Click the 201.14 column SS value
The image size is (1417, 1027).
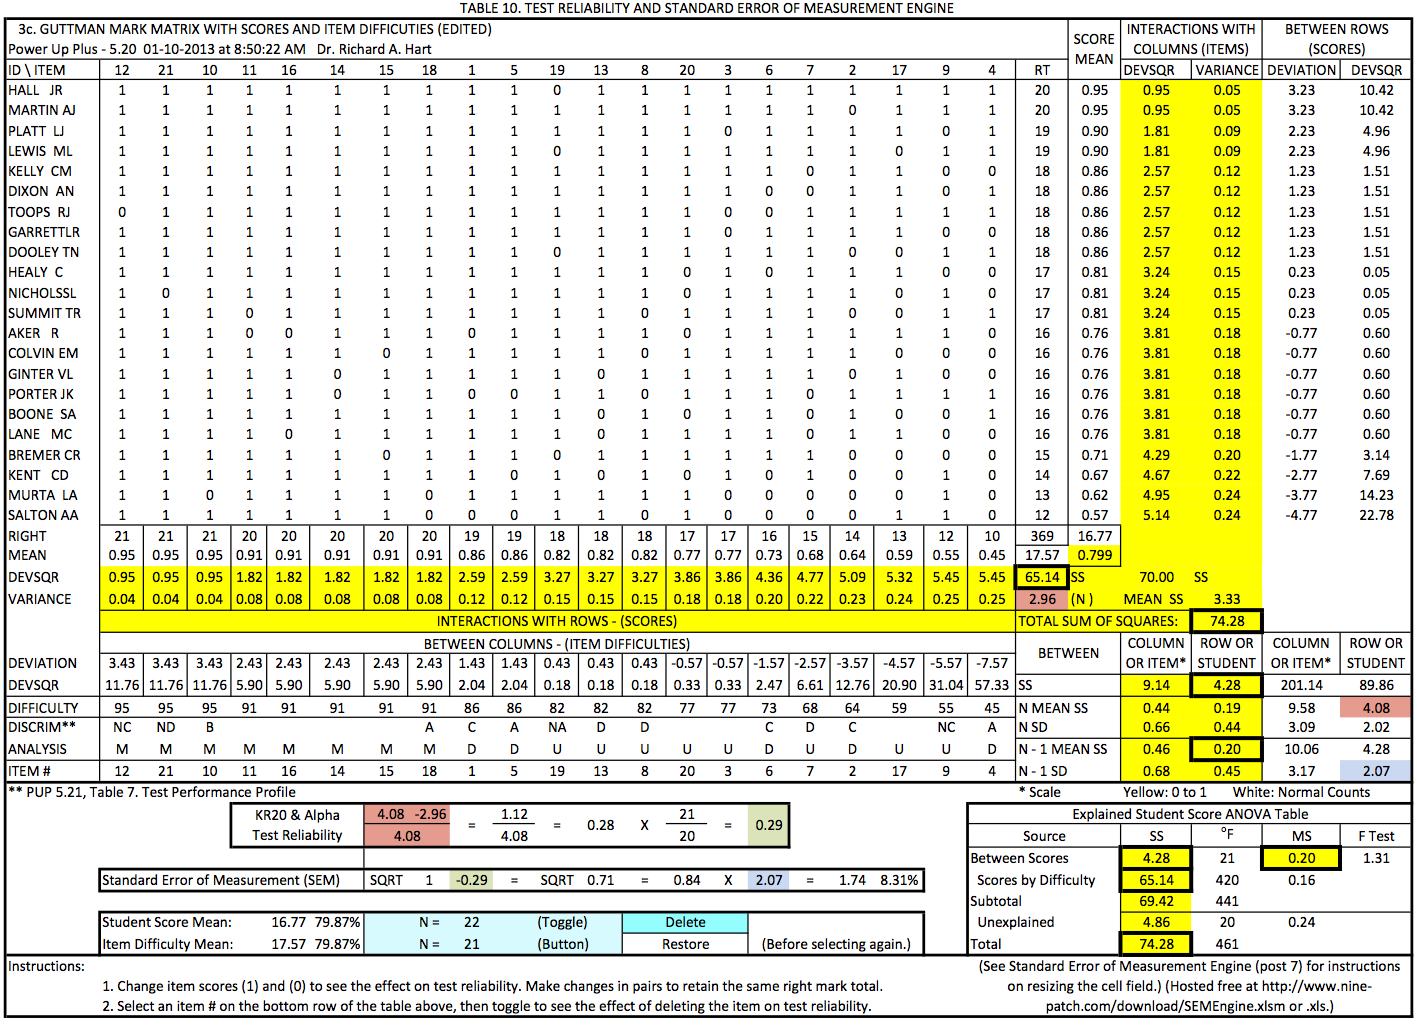pyautogui.click(x=1299, y=685)
